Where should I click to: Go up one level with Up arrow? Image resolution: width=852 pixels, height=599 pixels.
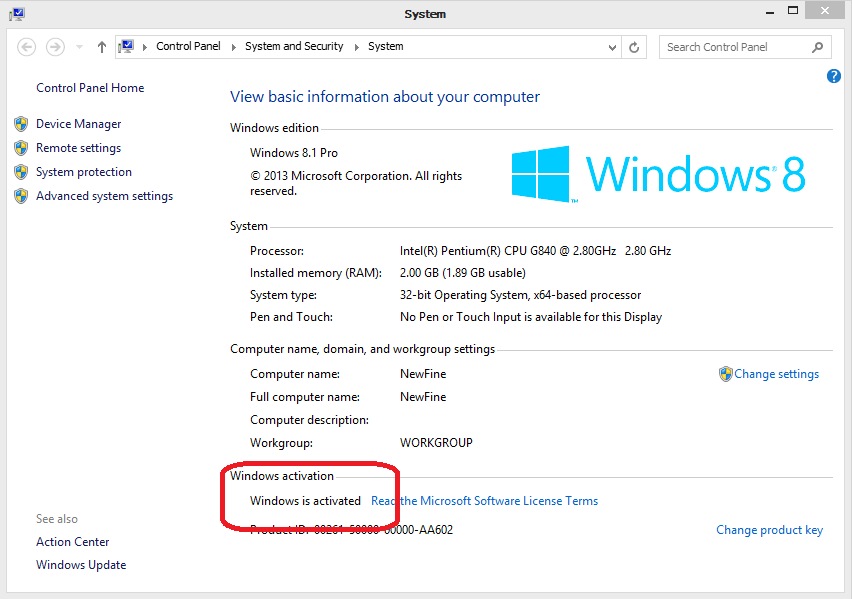(102, 47)
